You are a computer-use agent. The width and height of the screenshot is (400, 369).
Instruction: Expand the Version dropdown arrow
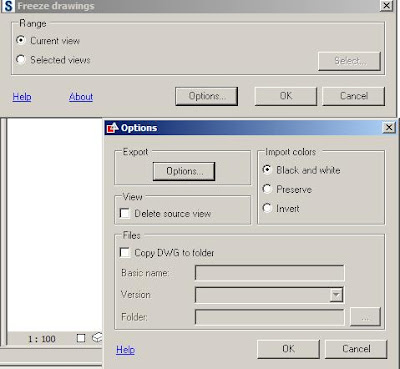point(336,295)
